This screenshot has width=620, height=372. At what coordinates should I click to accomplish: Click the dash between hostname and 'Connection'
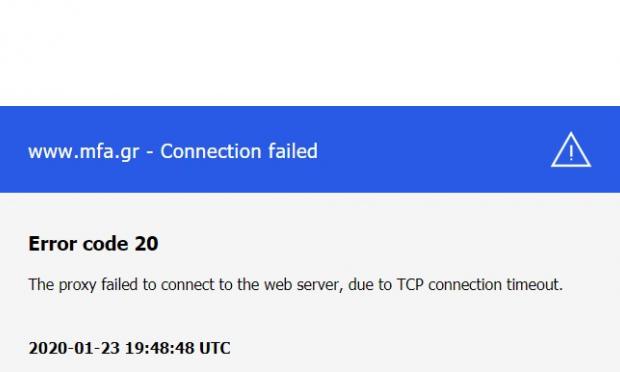pyautogui.click(x=150, y=152)
